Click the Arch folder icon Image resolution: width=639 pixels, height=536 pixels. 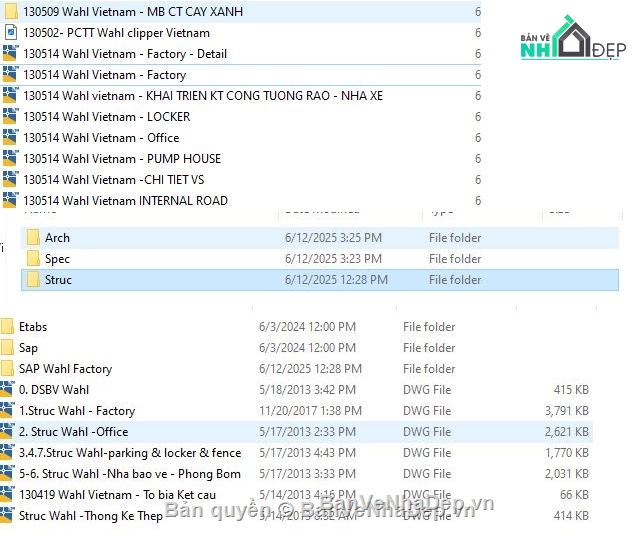pos(33,238)
